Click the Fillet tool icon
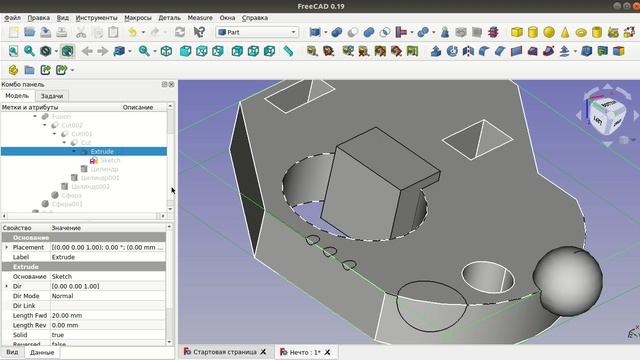 [x=484, y=51]
